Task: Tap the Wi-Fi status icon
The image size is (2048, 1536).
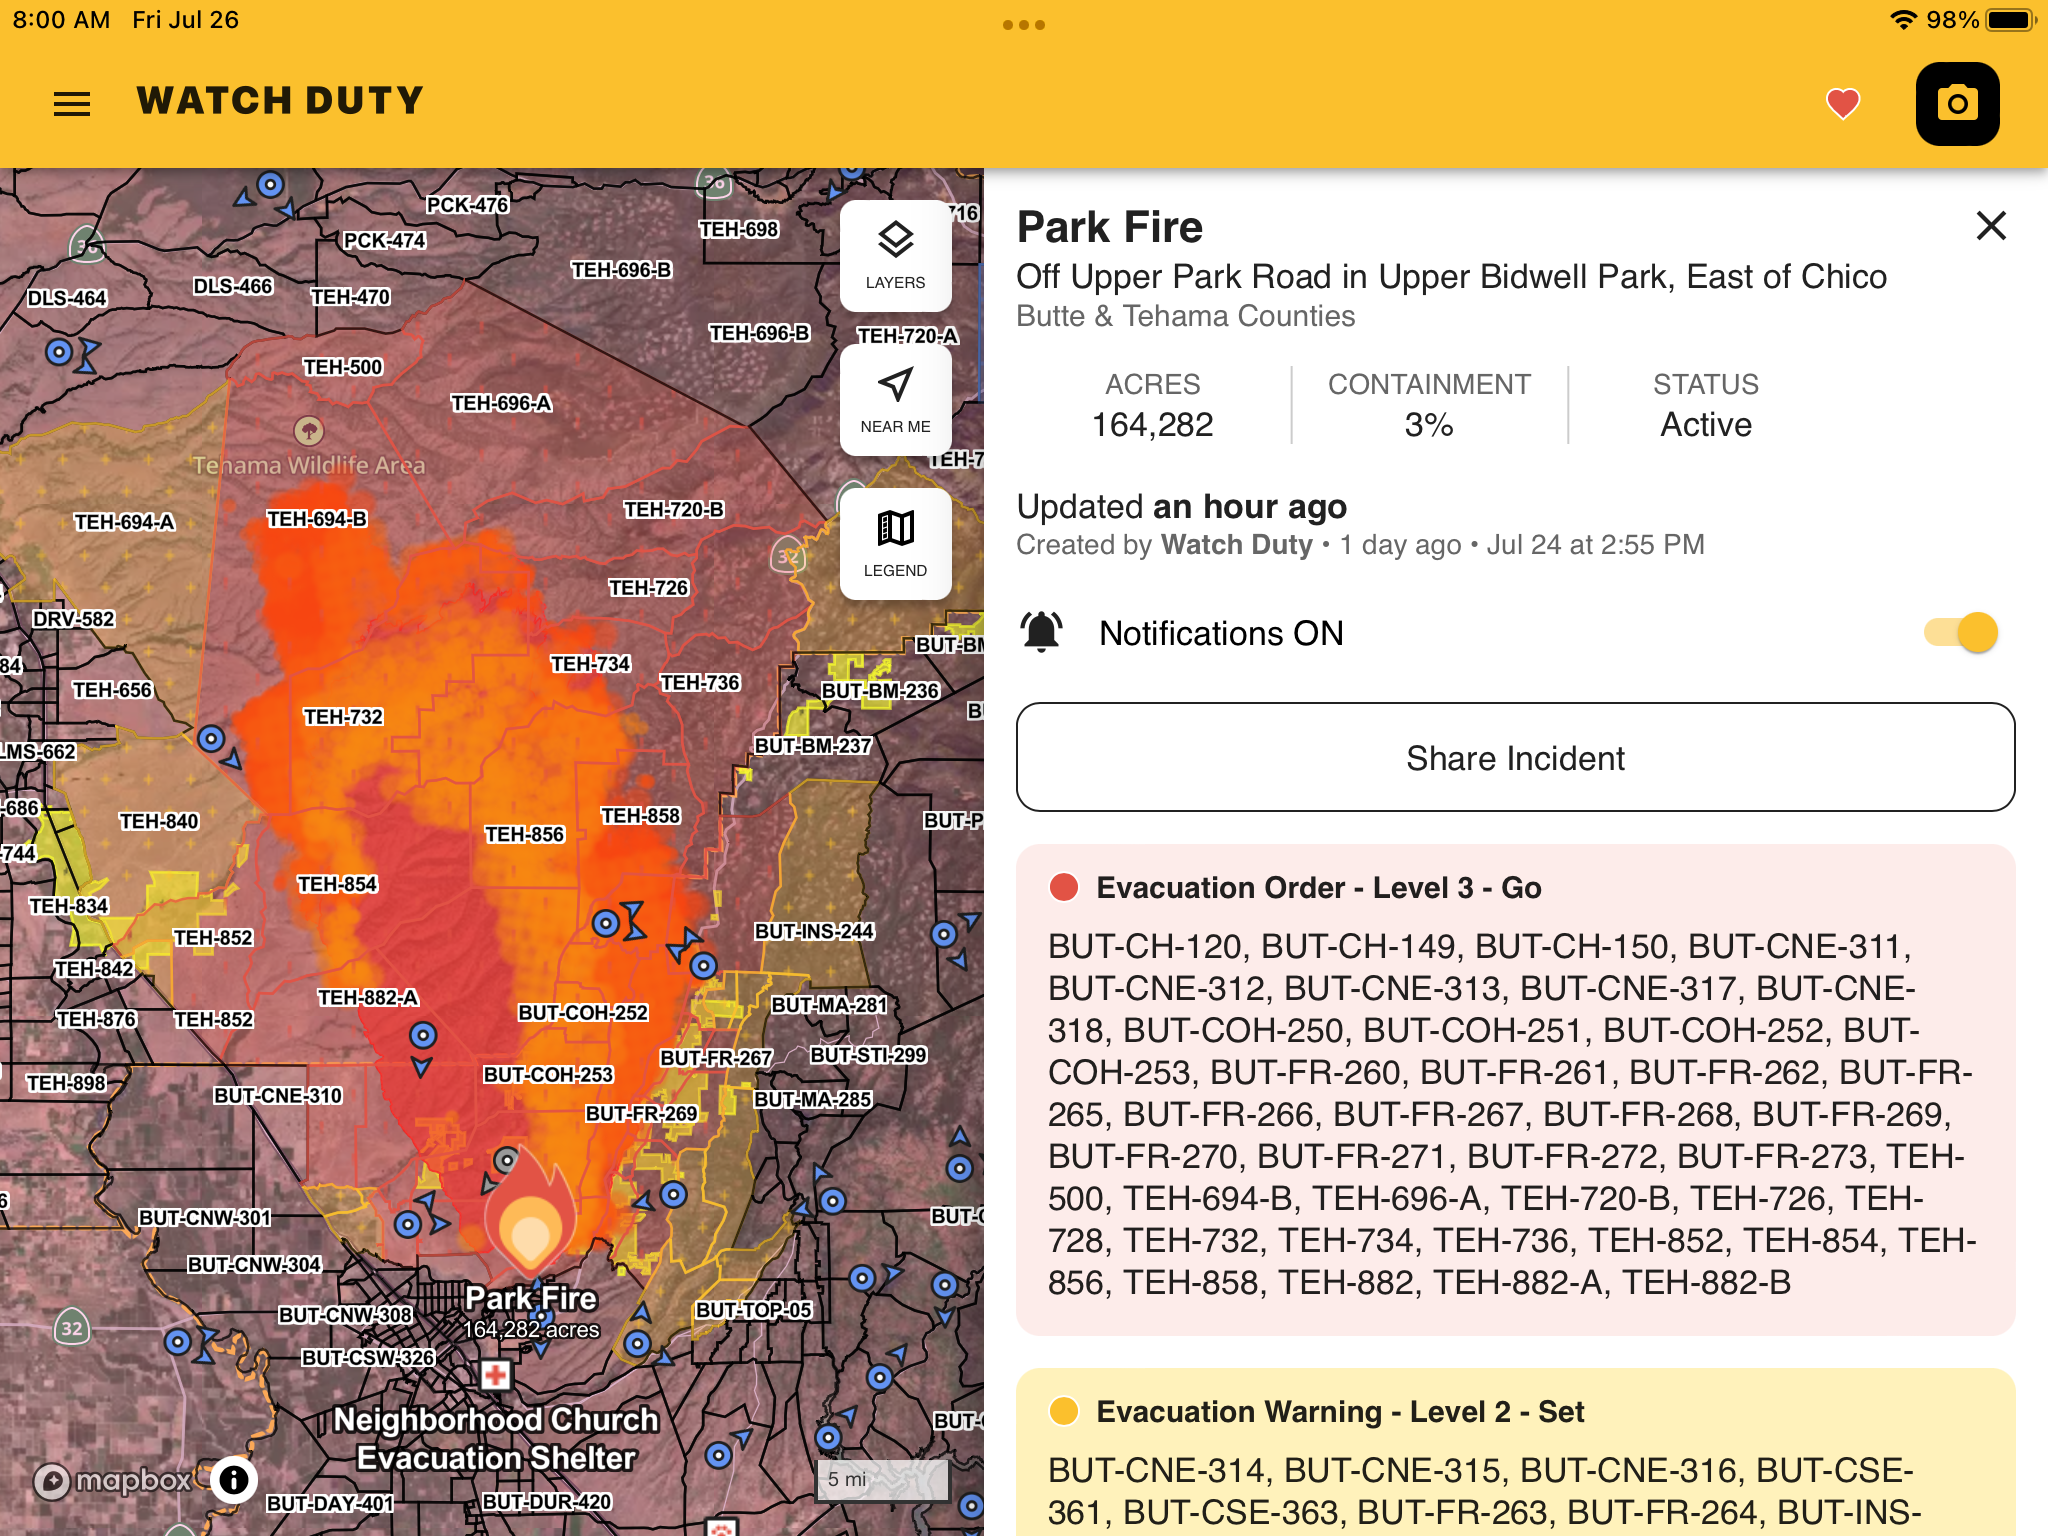Action: coord(1903,20)
